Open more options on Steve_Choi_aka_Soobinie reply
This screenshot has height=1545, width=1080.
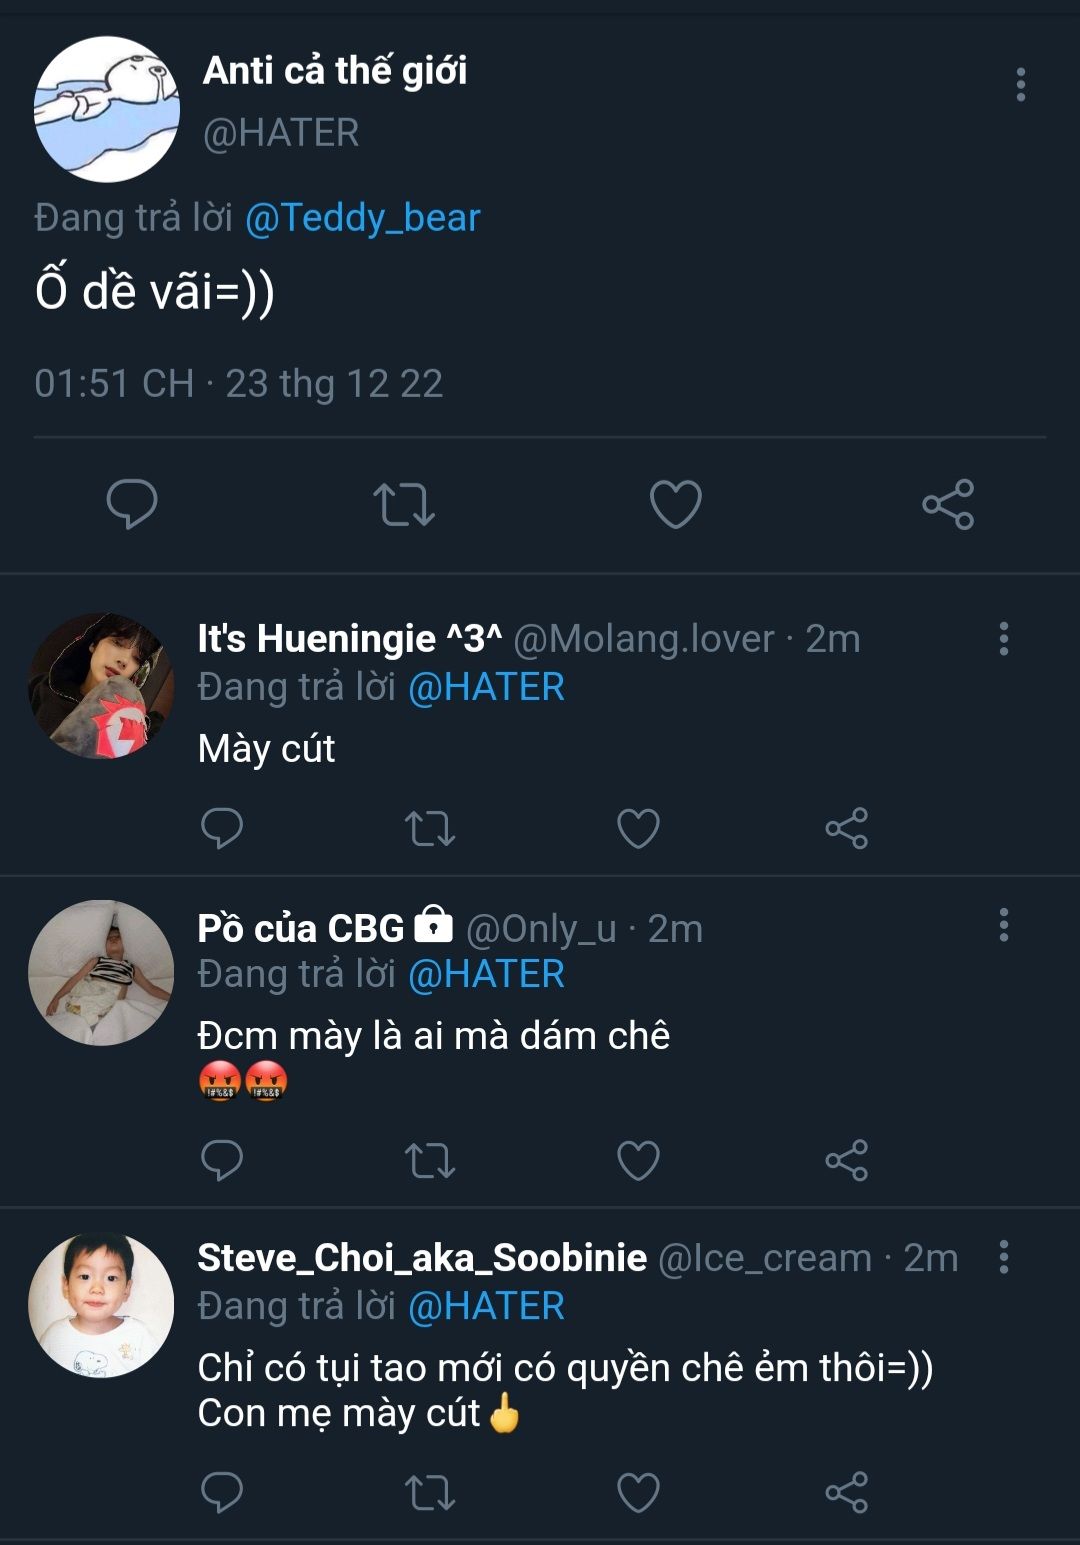(1004, 1257)
